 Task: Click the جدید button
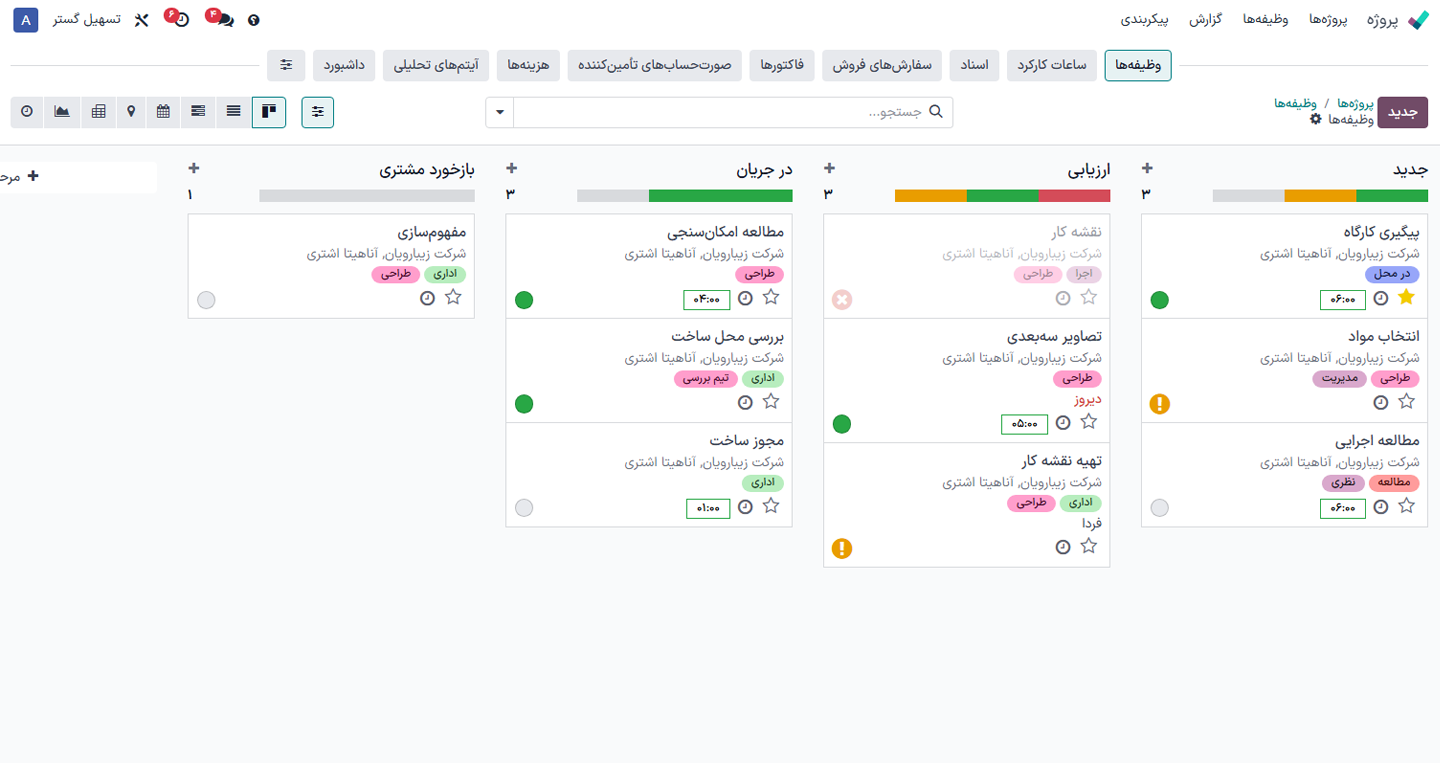(x=1402, y=112)
